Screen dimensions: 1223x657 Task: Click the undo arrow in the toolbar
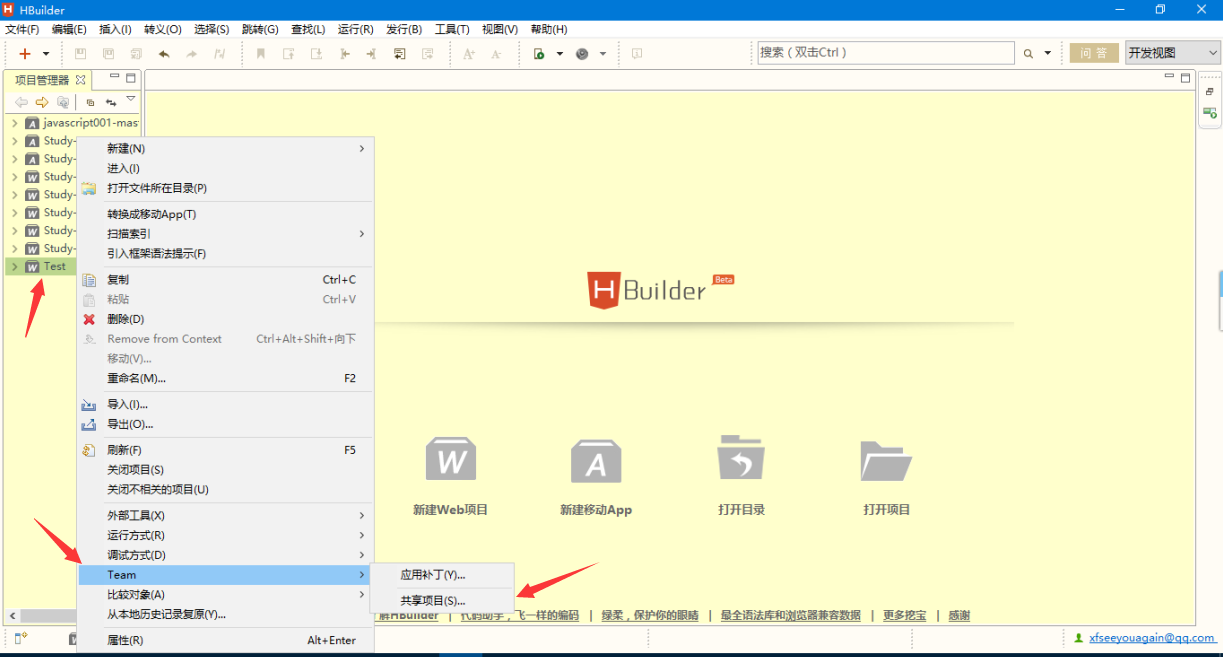click(164, 54)
